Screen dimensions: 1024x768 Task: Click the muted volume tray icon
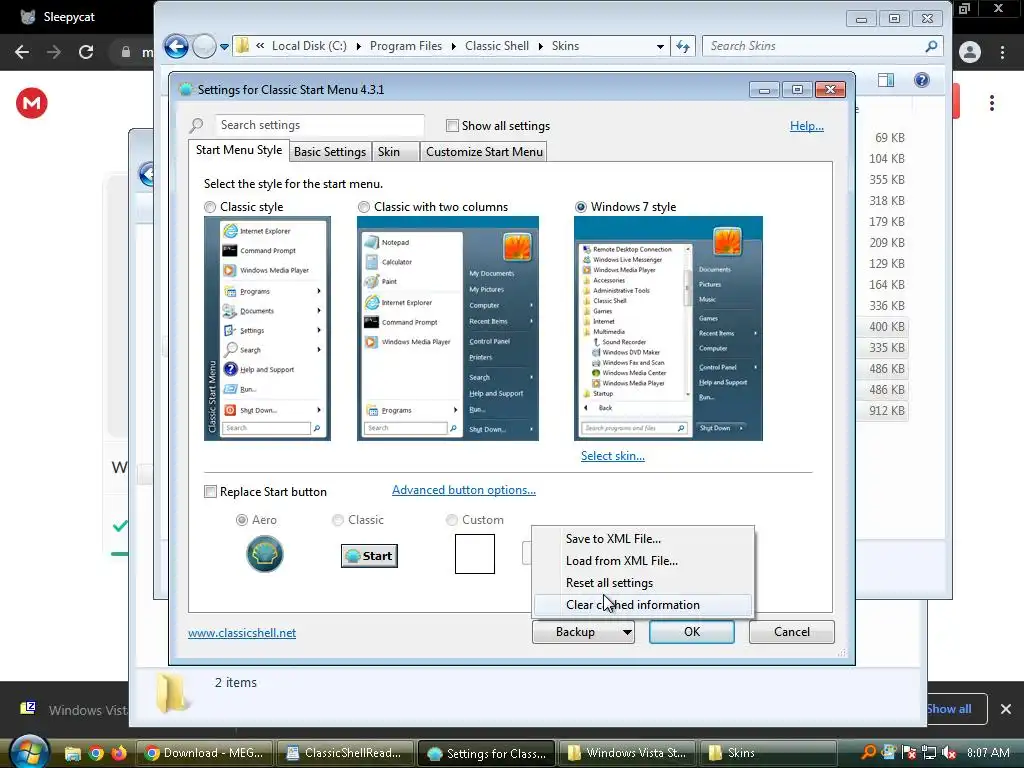[949, 753]
